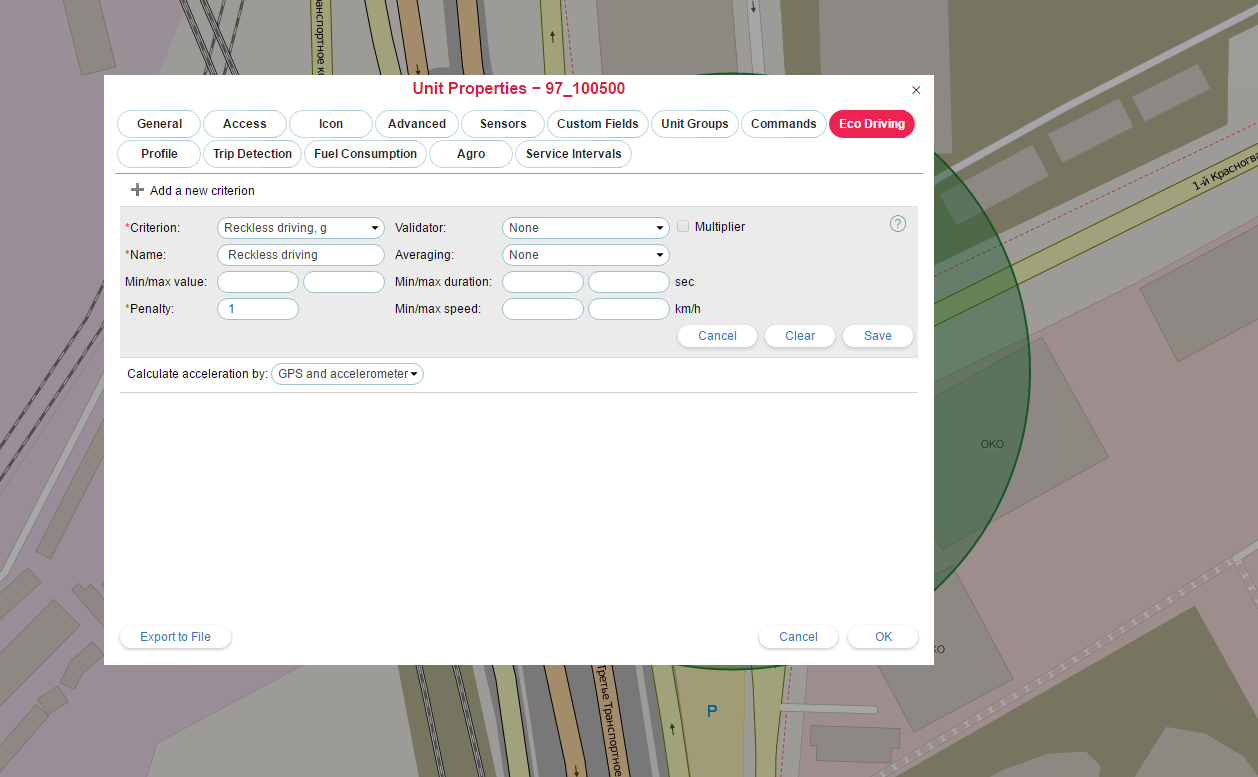
Task: Confirm the dialog with OK
Action: point(883,637)
